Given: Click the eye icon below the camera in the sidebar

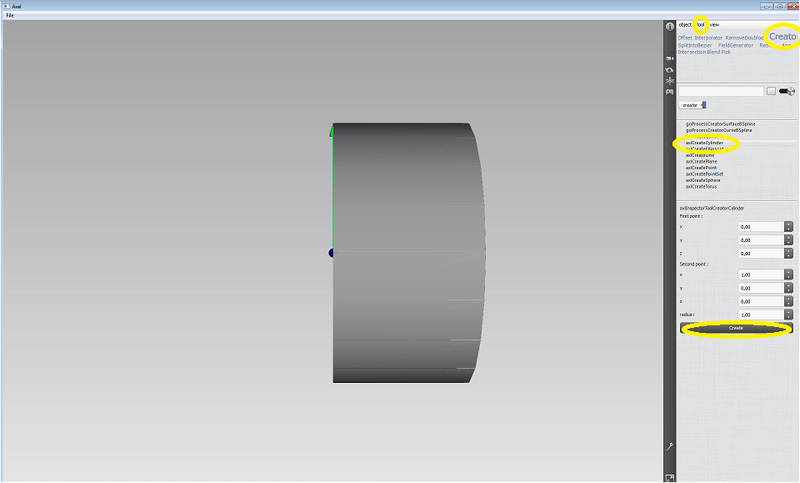Looking at the screenshot, I should (x=669, y=70).
